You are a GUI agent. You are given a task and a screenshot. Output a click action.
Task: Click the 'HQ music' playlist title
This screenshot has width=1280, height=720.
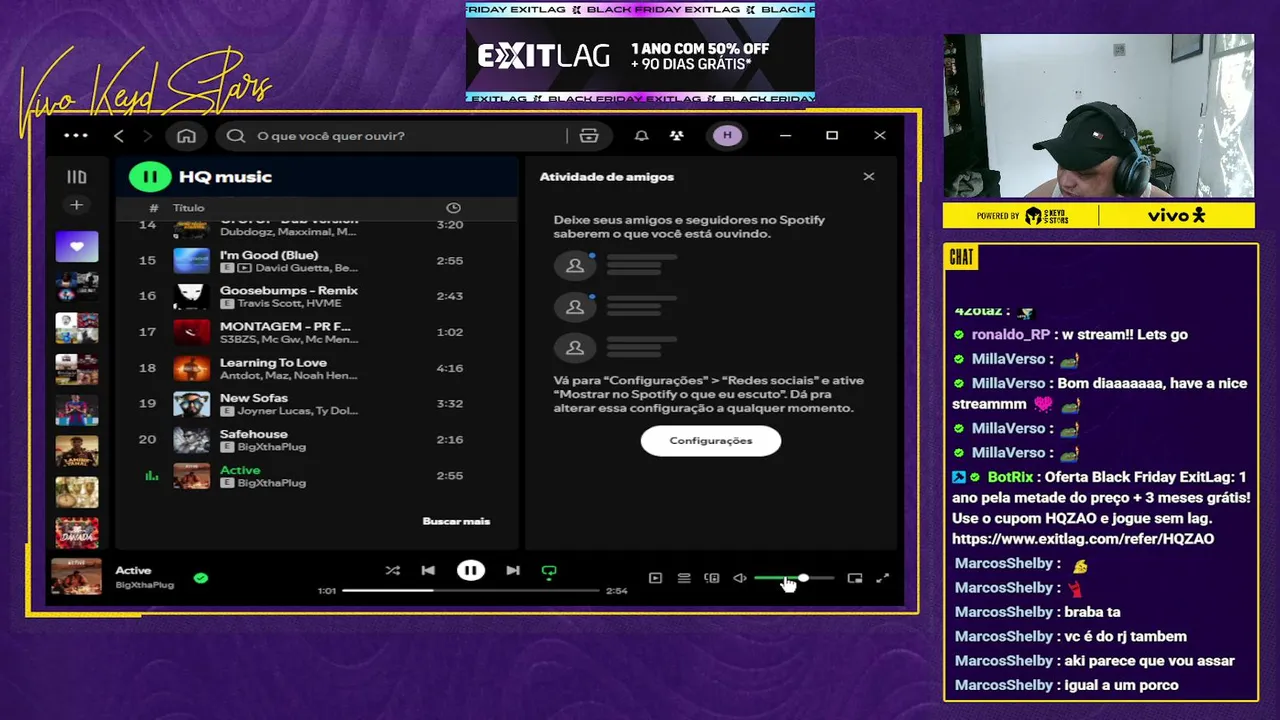tap(225, 177)
